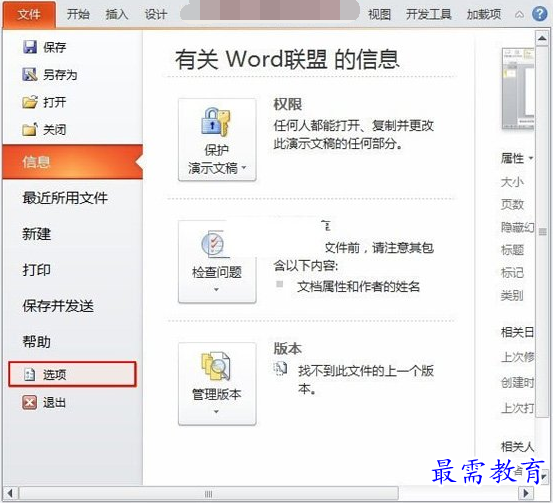
Task: Click the 打开 command label
Action: point(54,102)
